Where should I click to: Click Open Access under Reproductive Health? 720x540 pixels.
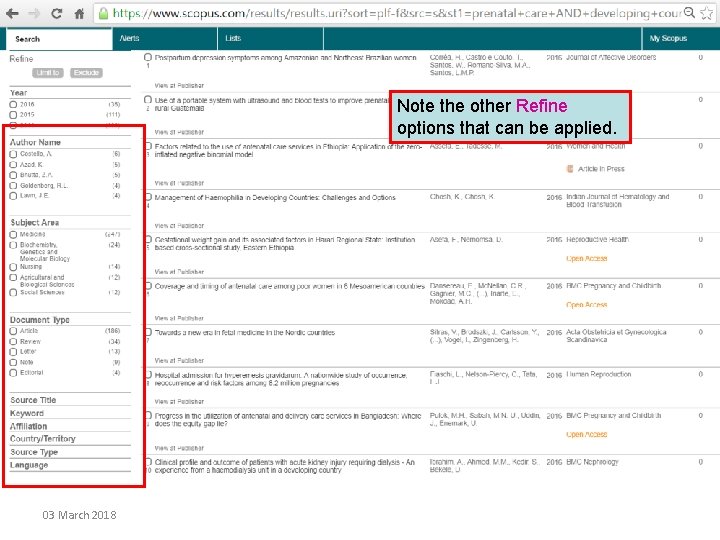(587, 259)
